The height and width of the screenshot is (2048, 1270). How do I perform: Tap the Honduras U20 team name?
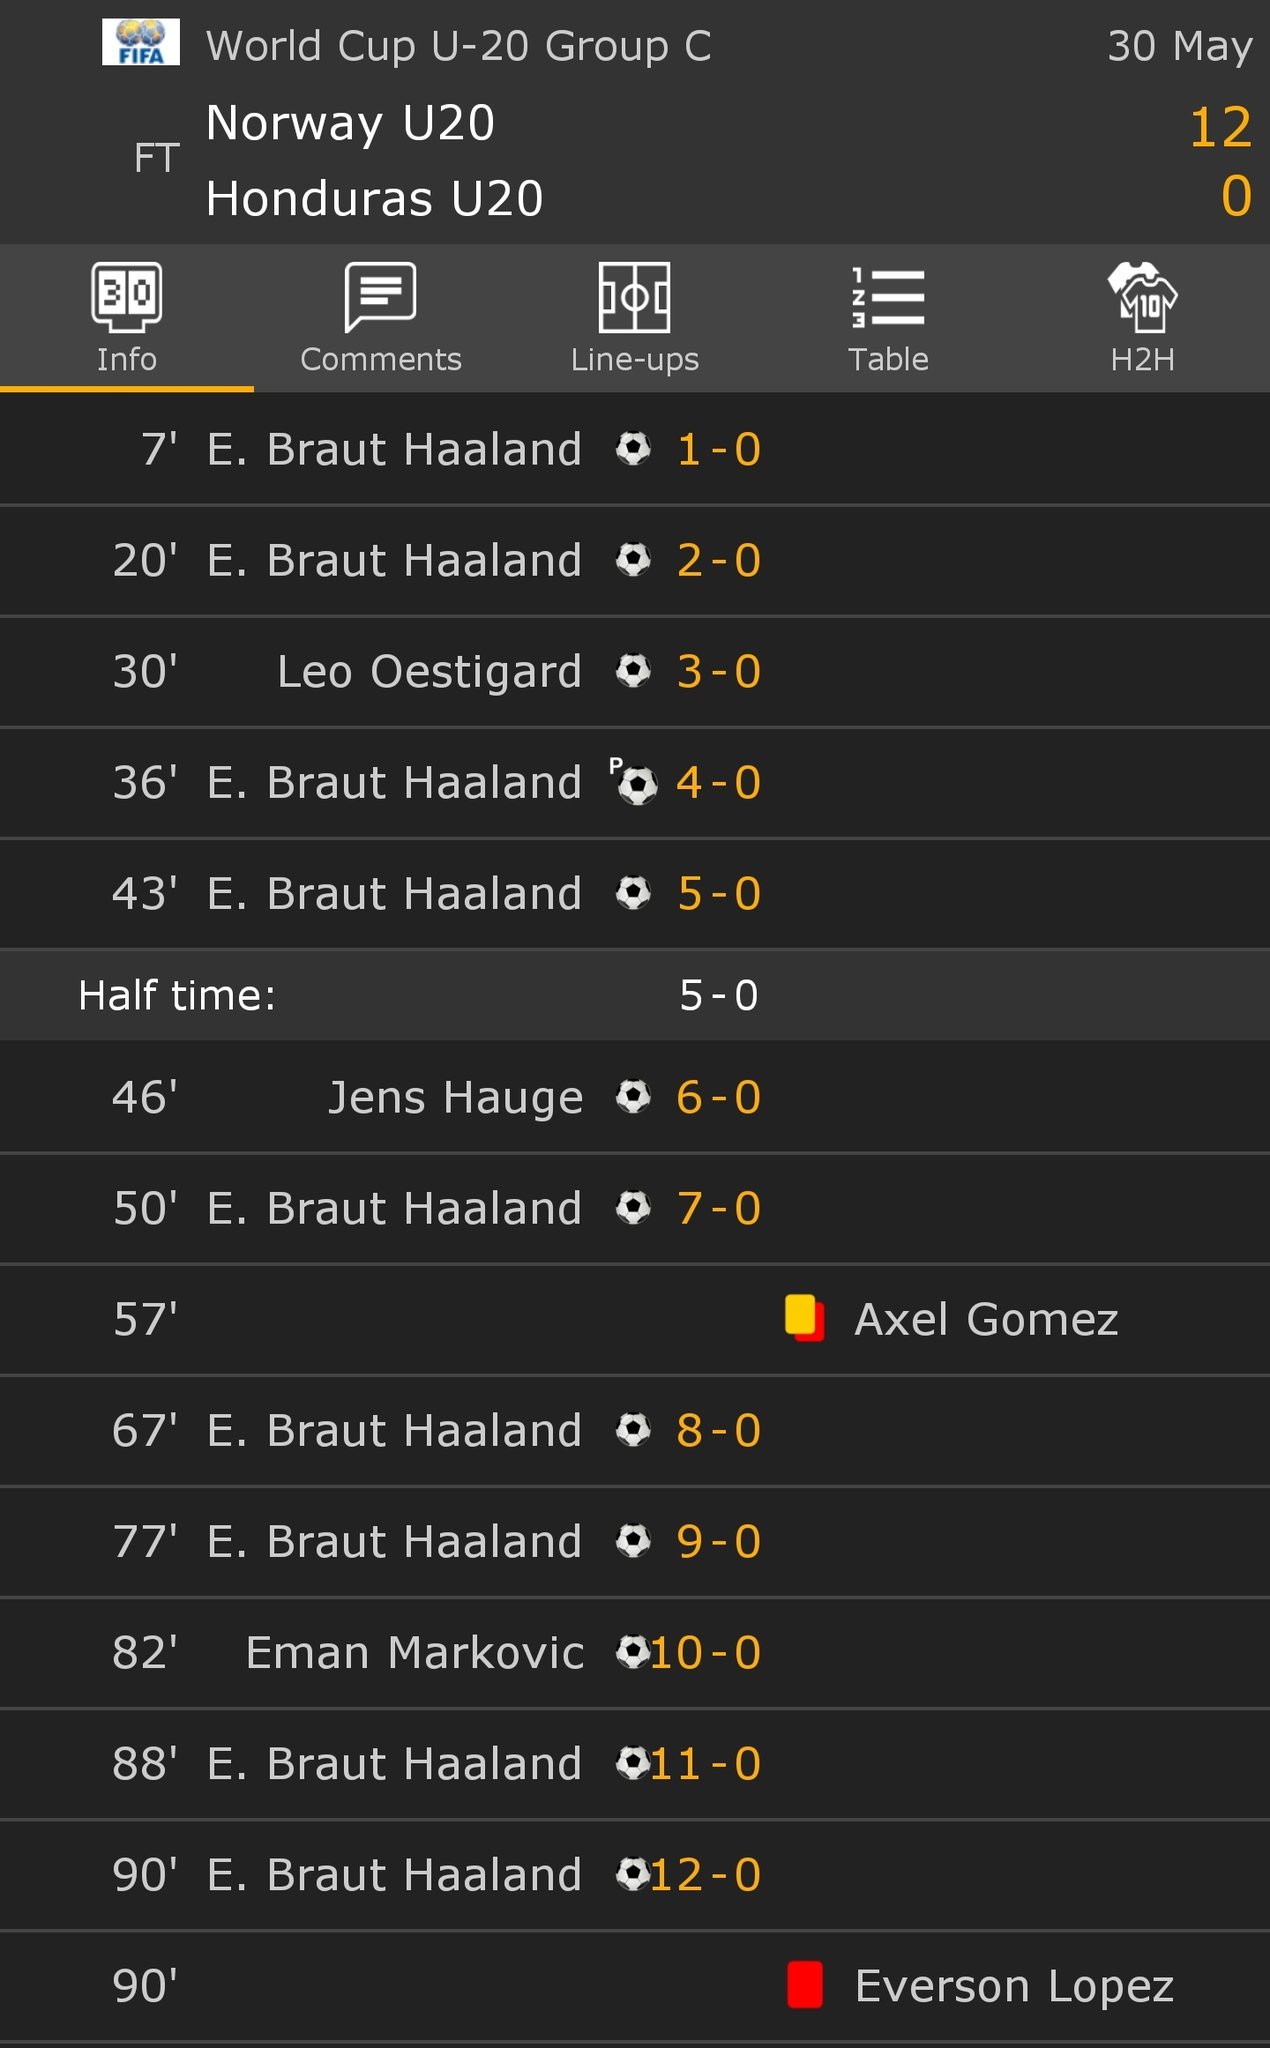[x=374, y=198]
